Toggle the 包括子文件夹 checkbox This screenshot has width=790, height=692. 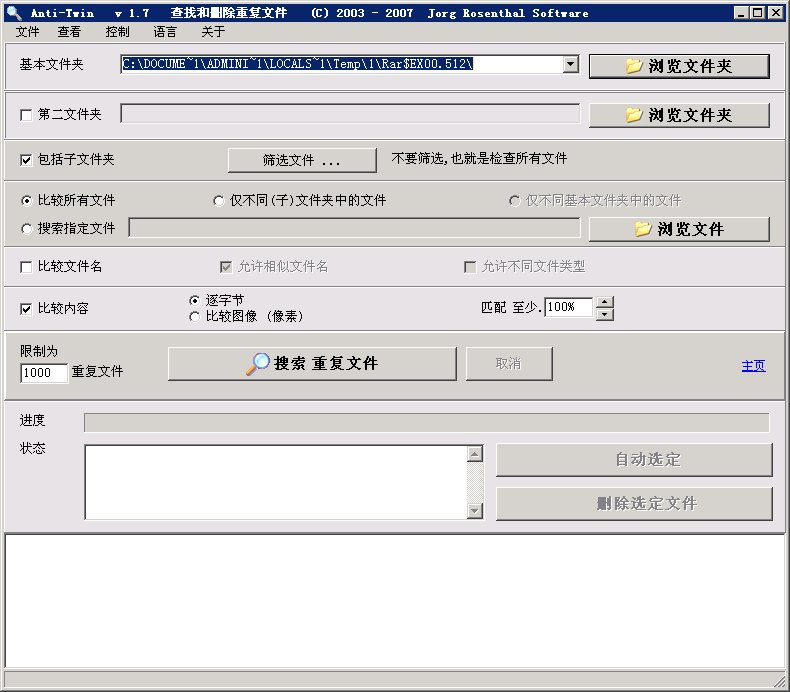[x=26, y=160]
